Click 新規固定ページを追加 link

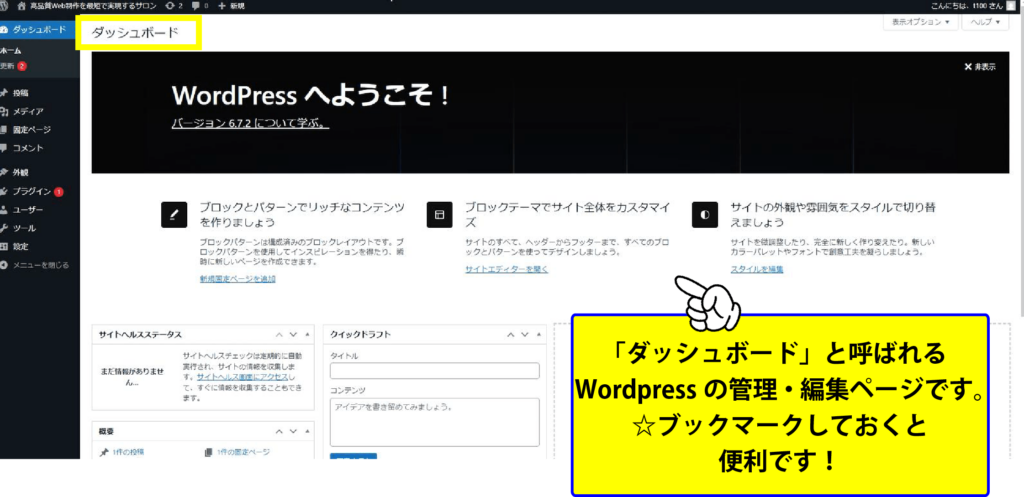coord(238,279)
